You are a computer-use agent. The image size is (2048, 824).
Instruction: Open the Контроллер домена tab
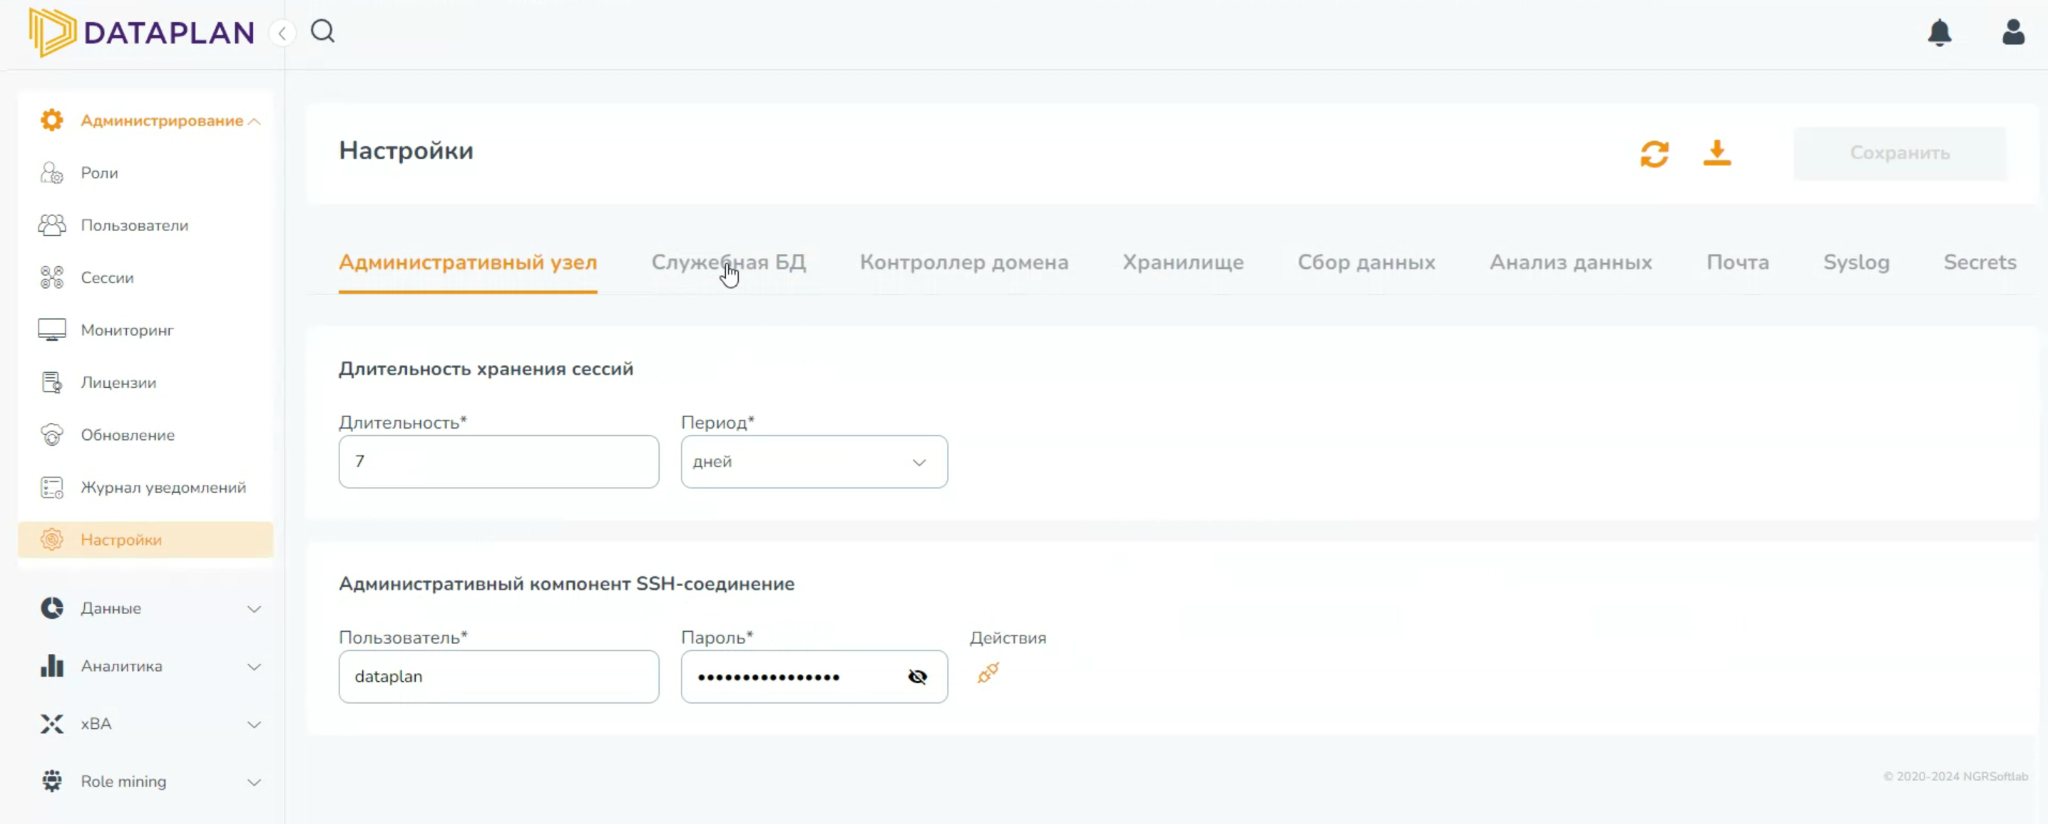pyautogui.click(x=964, y=262)
